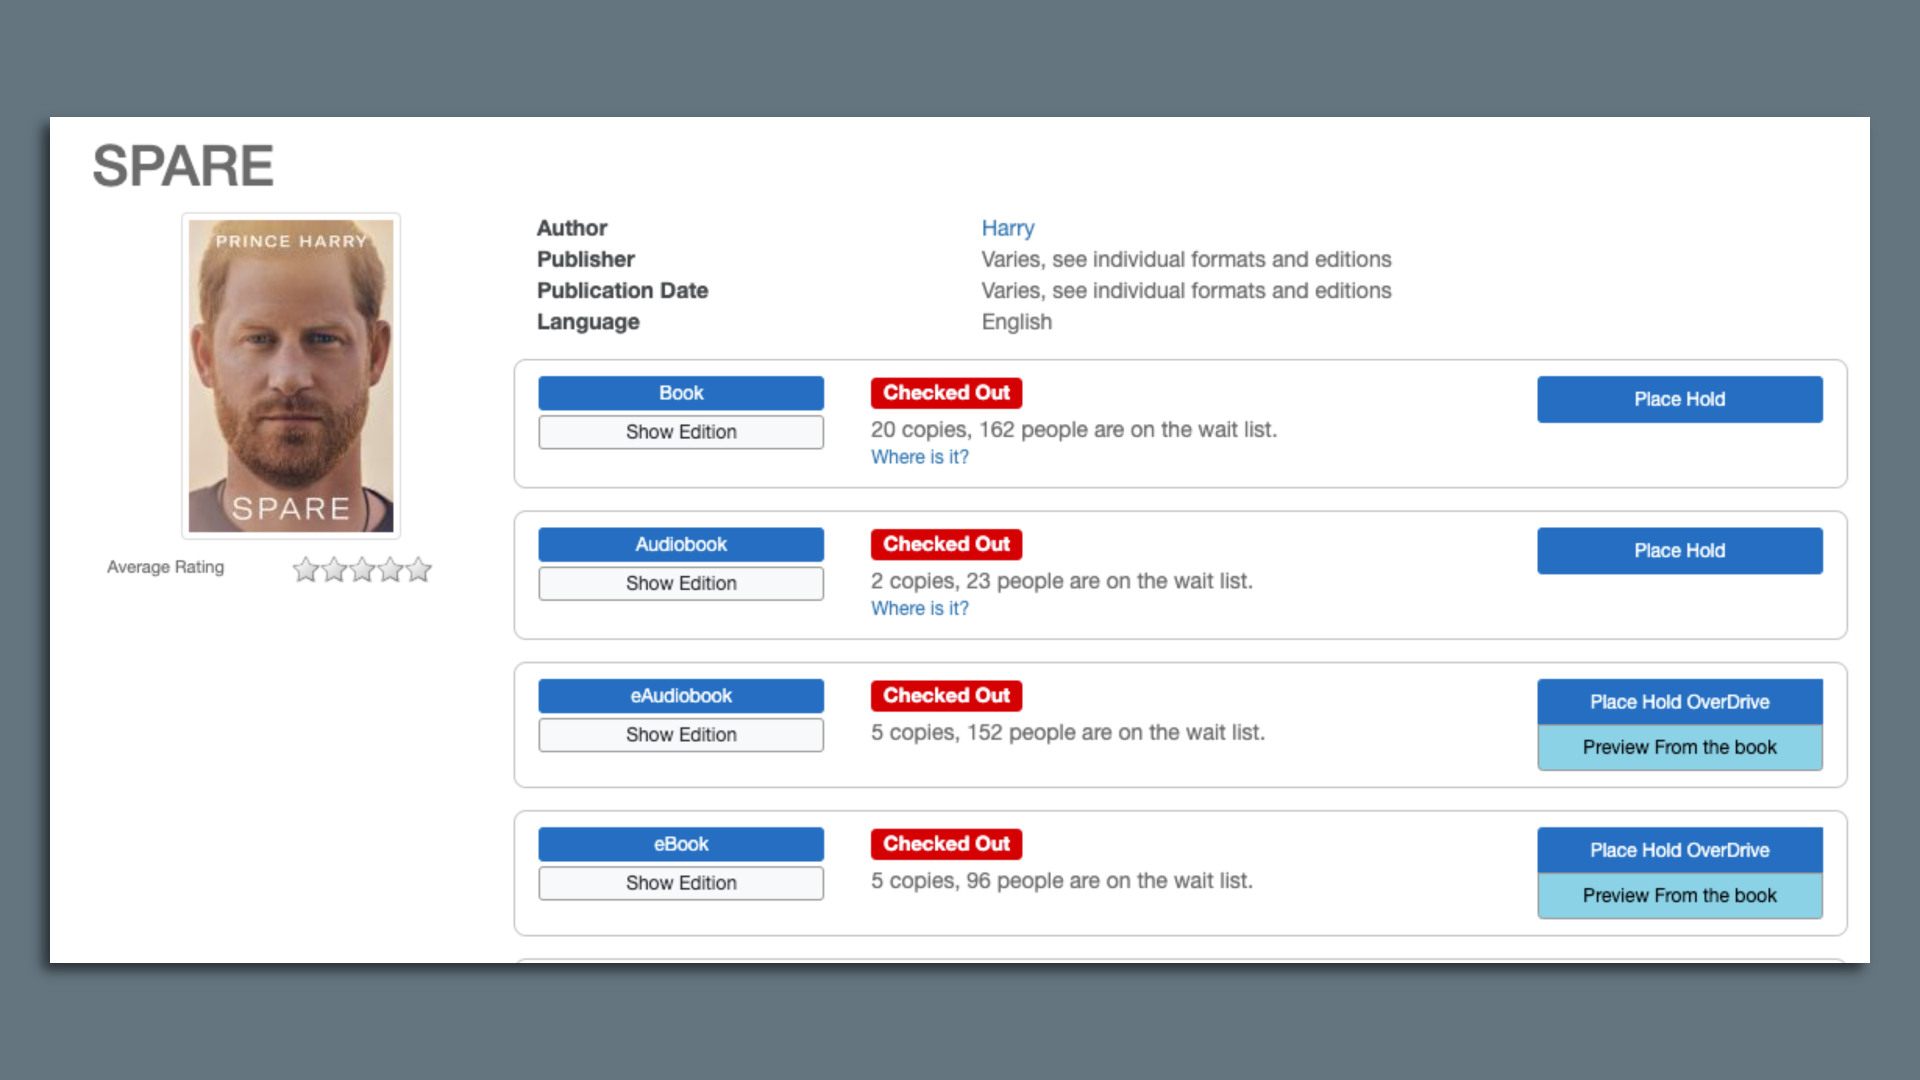Click the Checked Out badge for Book

(x=946, y=393)
